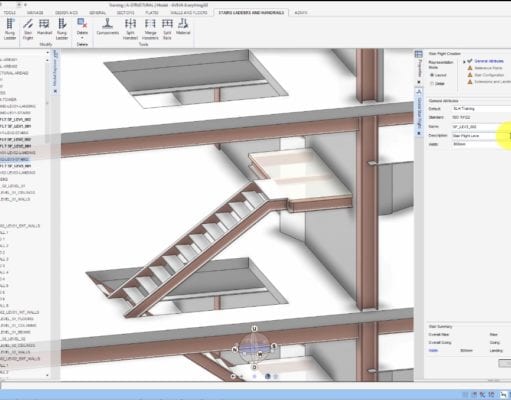
Task: Open the SECTIONS ribbon tab
Action: click(x=125, y=13)
